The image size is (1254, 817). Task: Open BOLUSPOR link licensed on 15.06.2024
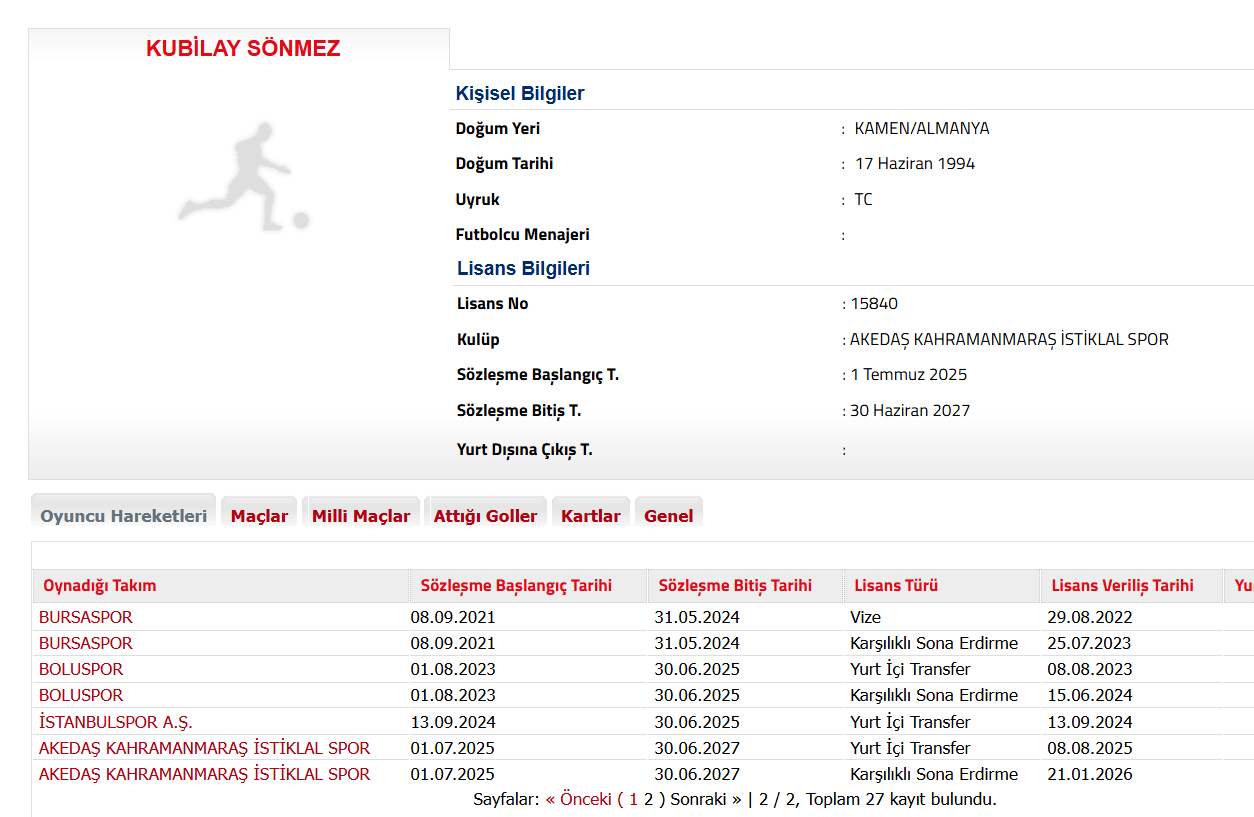81,695
